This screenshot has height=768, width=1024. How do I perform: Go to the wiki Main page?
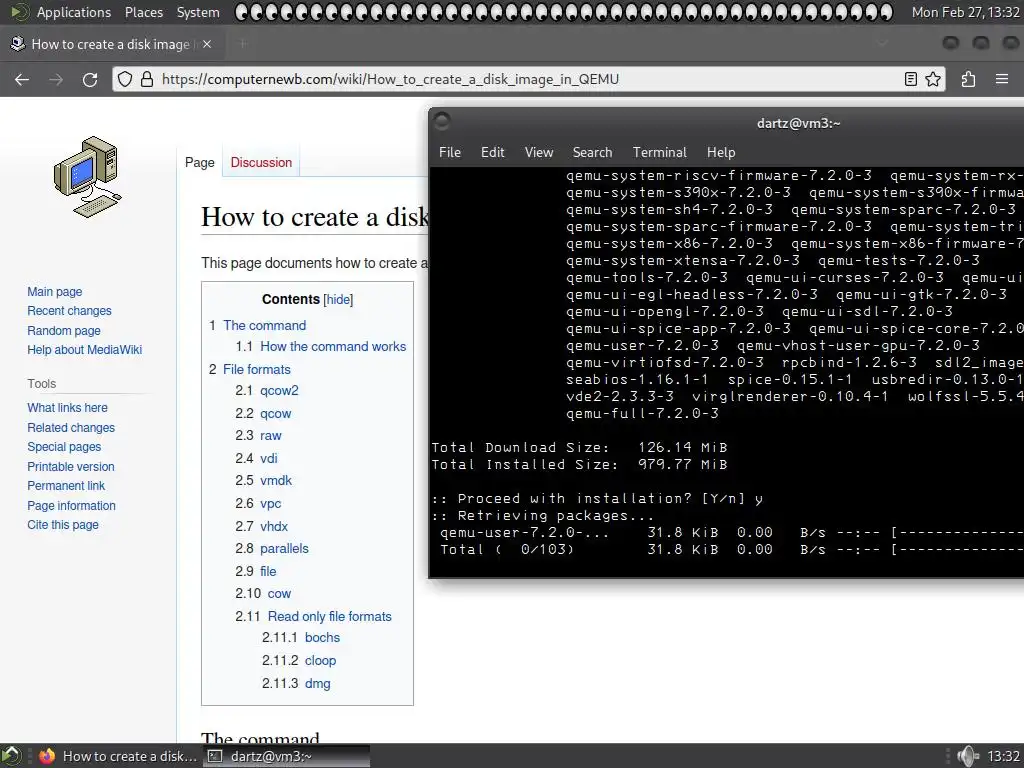(55, 292)
